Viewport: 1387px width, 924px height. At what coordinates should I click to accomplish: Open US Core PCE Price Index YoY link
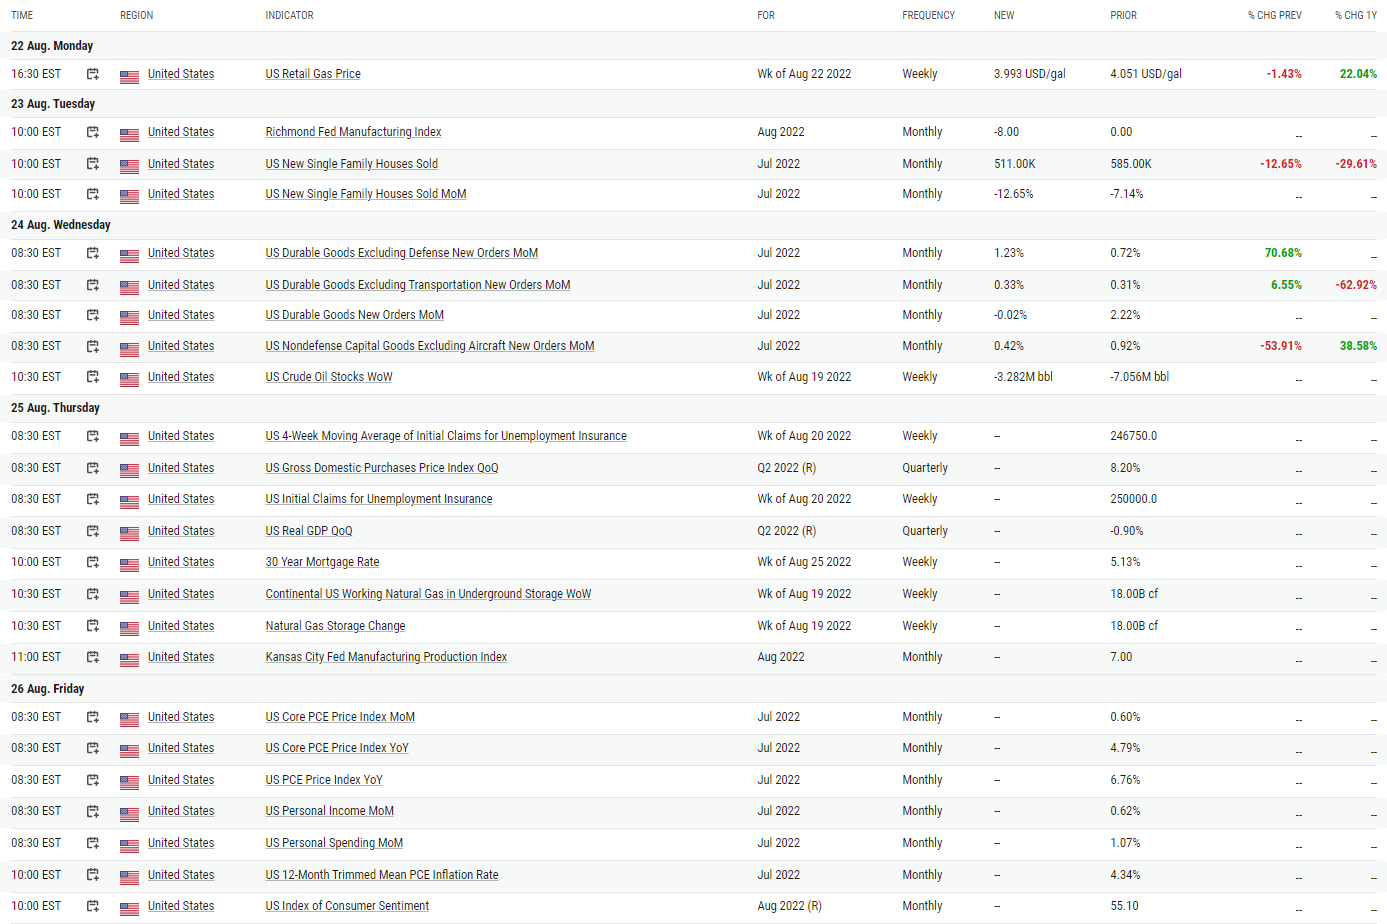tap(337, 748)
